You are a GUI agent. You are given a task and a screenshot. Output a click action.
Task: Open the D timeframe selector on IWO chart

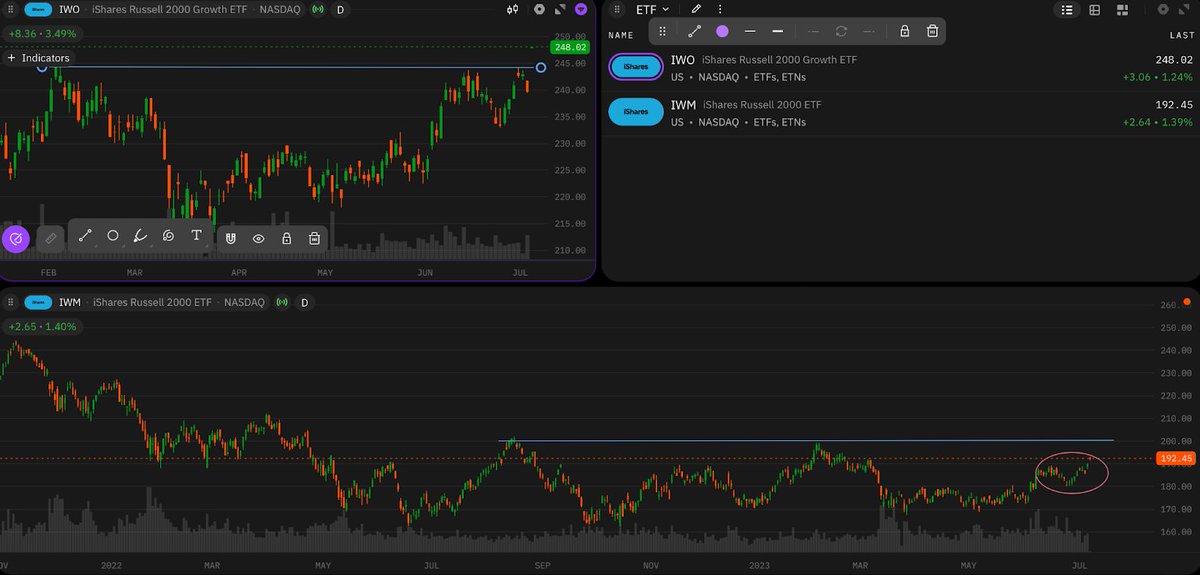tap(340, 10)
